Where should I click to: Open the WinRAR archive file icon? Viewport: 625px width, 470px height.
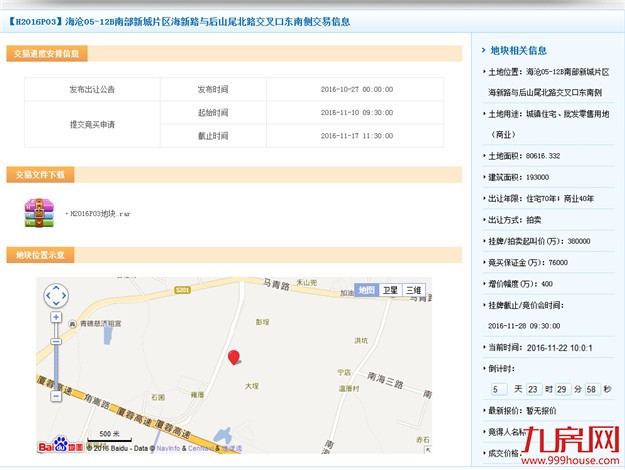39,213
